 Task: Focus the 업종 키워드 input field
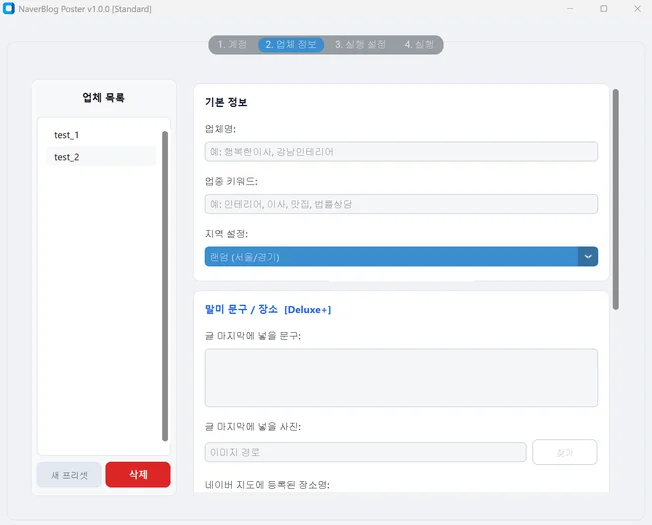(x=401, y=204)
